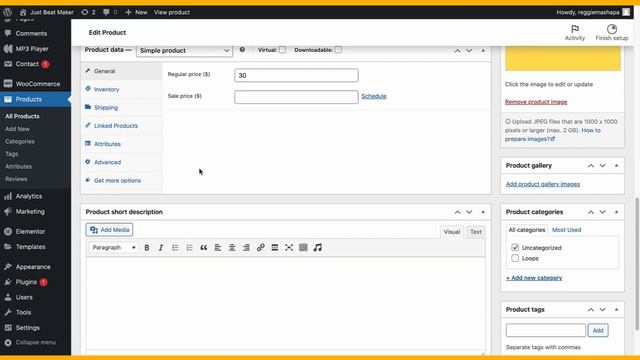Screen dimensions: 640x360
Task: Click View product in admin bar
Action: (172, 12)
